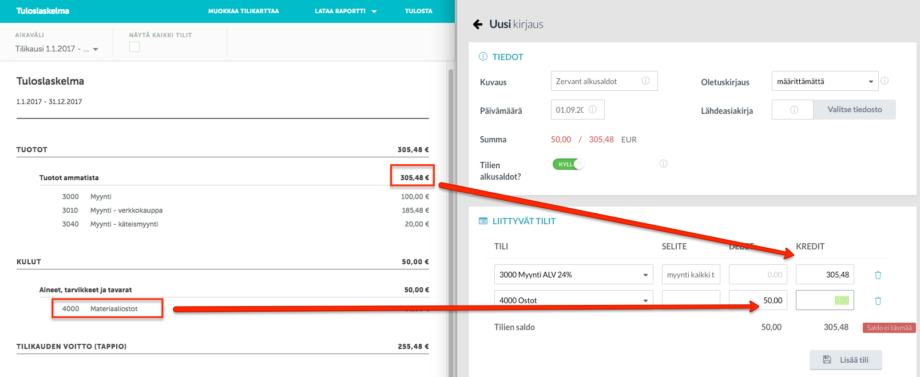
Task: Click the table icon beside LIITTYVÄT TILIT
Action: point(483,221)
